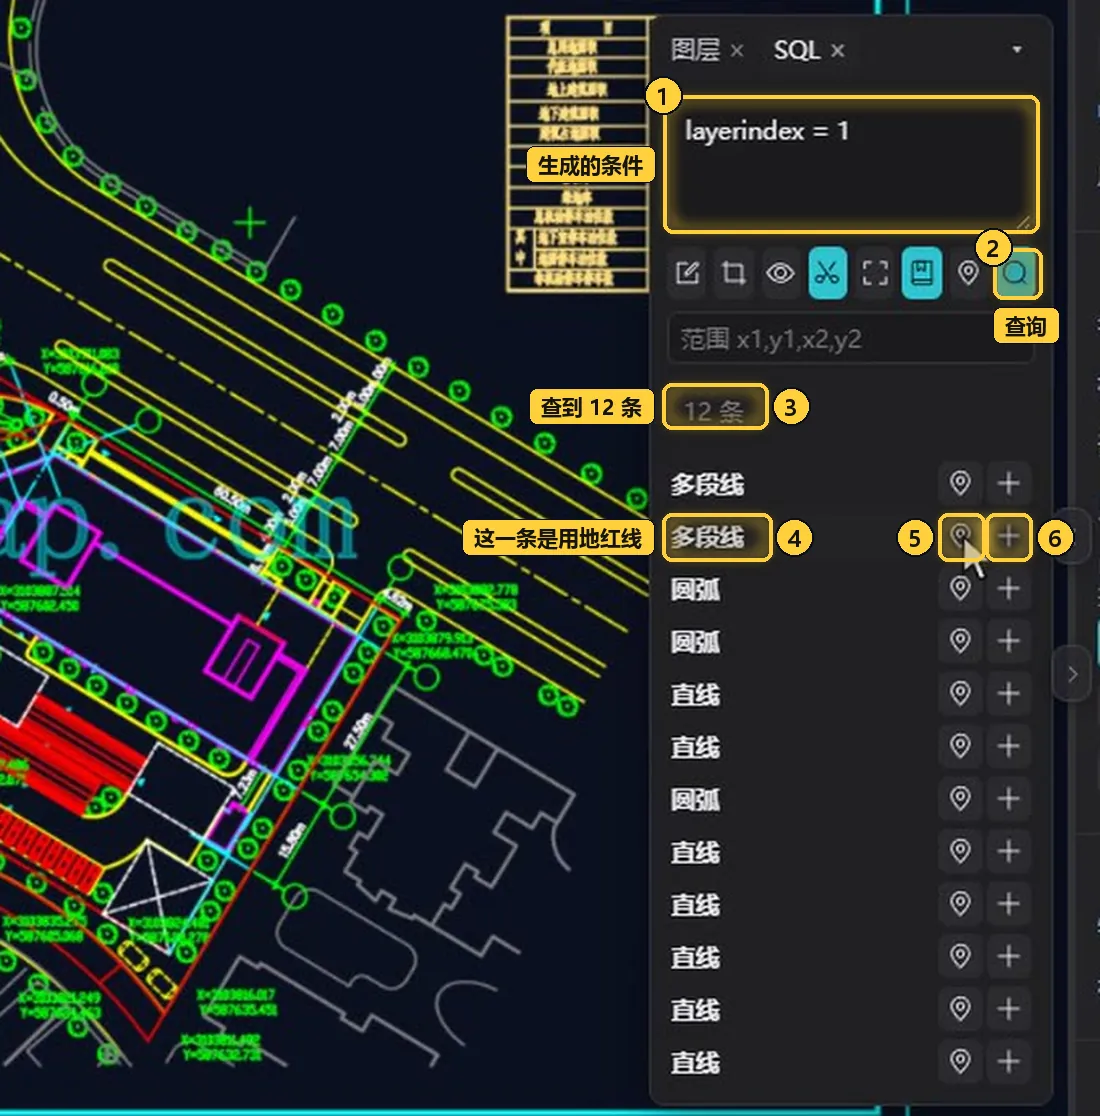The image size is (1100, 1116).
Task: Locate the last 直线 result with its pin
Action: coord(960,1062)
